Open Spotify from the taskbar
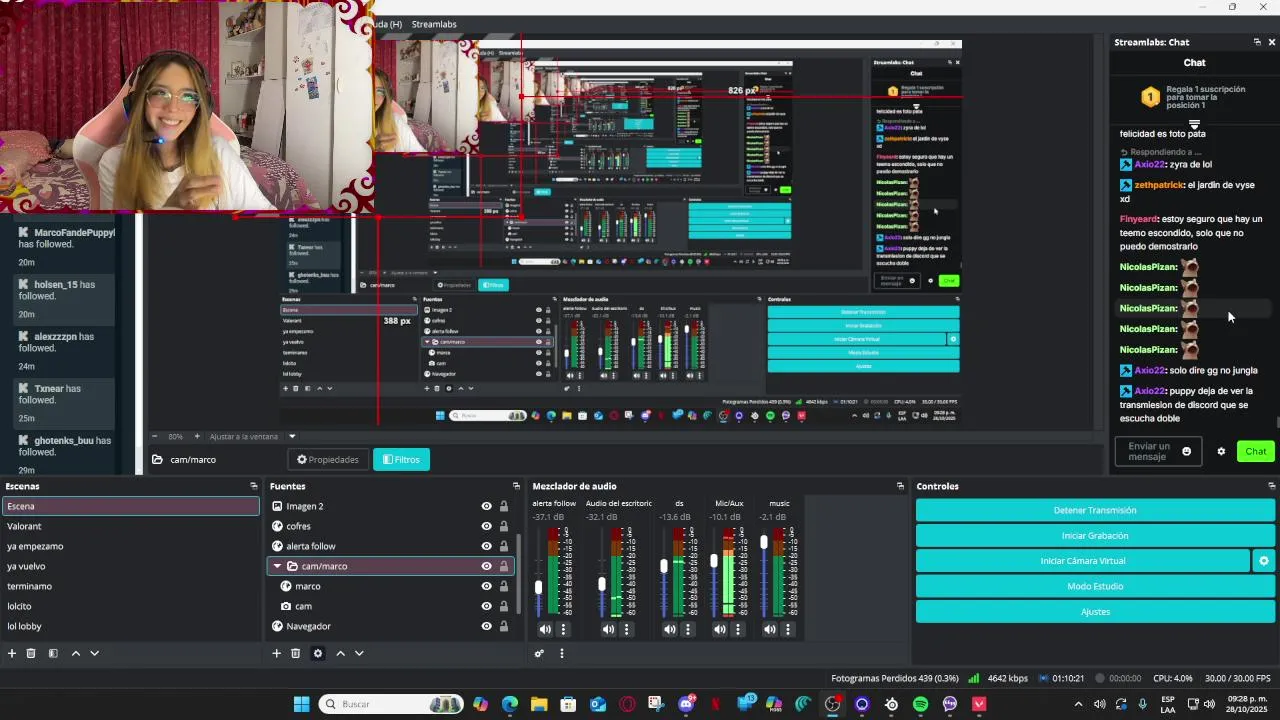Image resolution: width=1280 pixels, height=720 pixels. click(x=920, y=704)
